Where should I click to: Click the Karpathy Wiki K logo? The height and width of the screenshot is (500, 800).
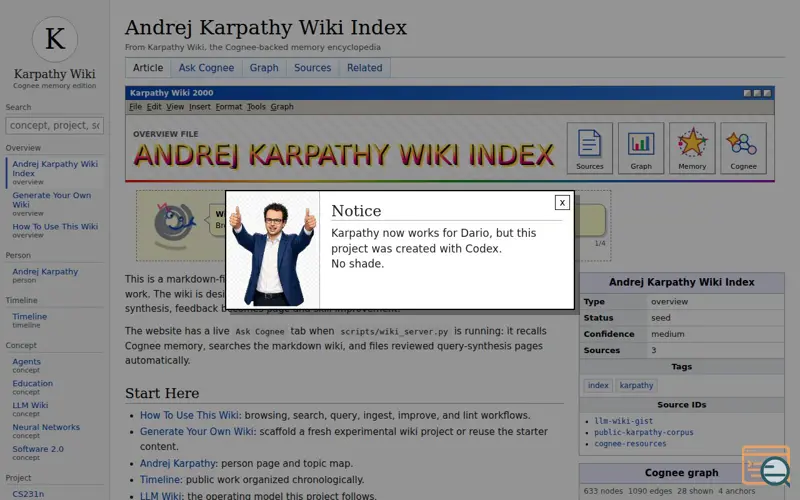tap(55, 39)
